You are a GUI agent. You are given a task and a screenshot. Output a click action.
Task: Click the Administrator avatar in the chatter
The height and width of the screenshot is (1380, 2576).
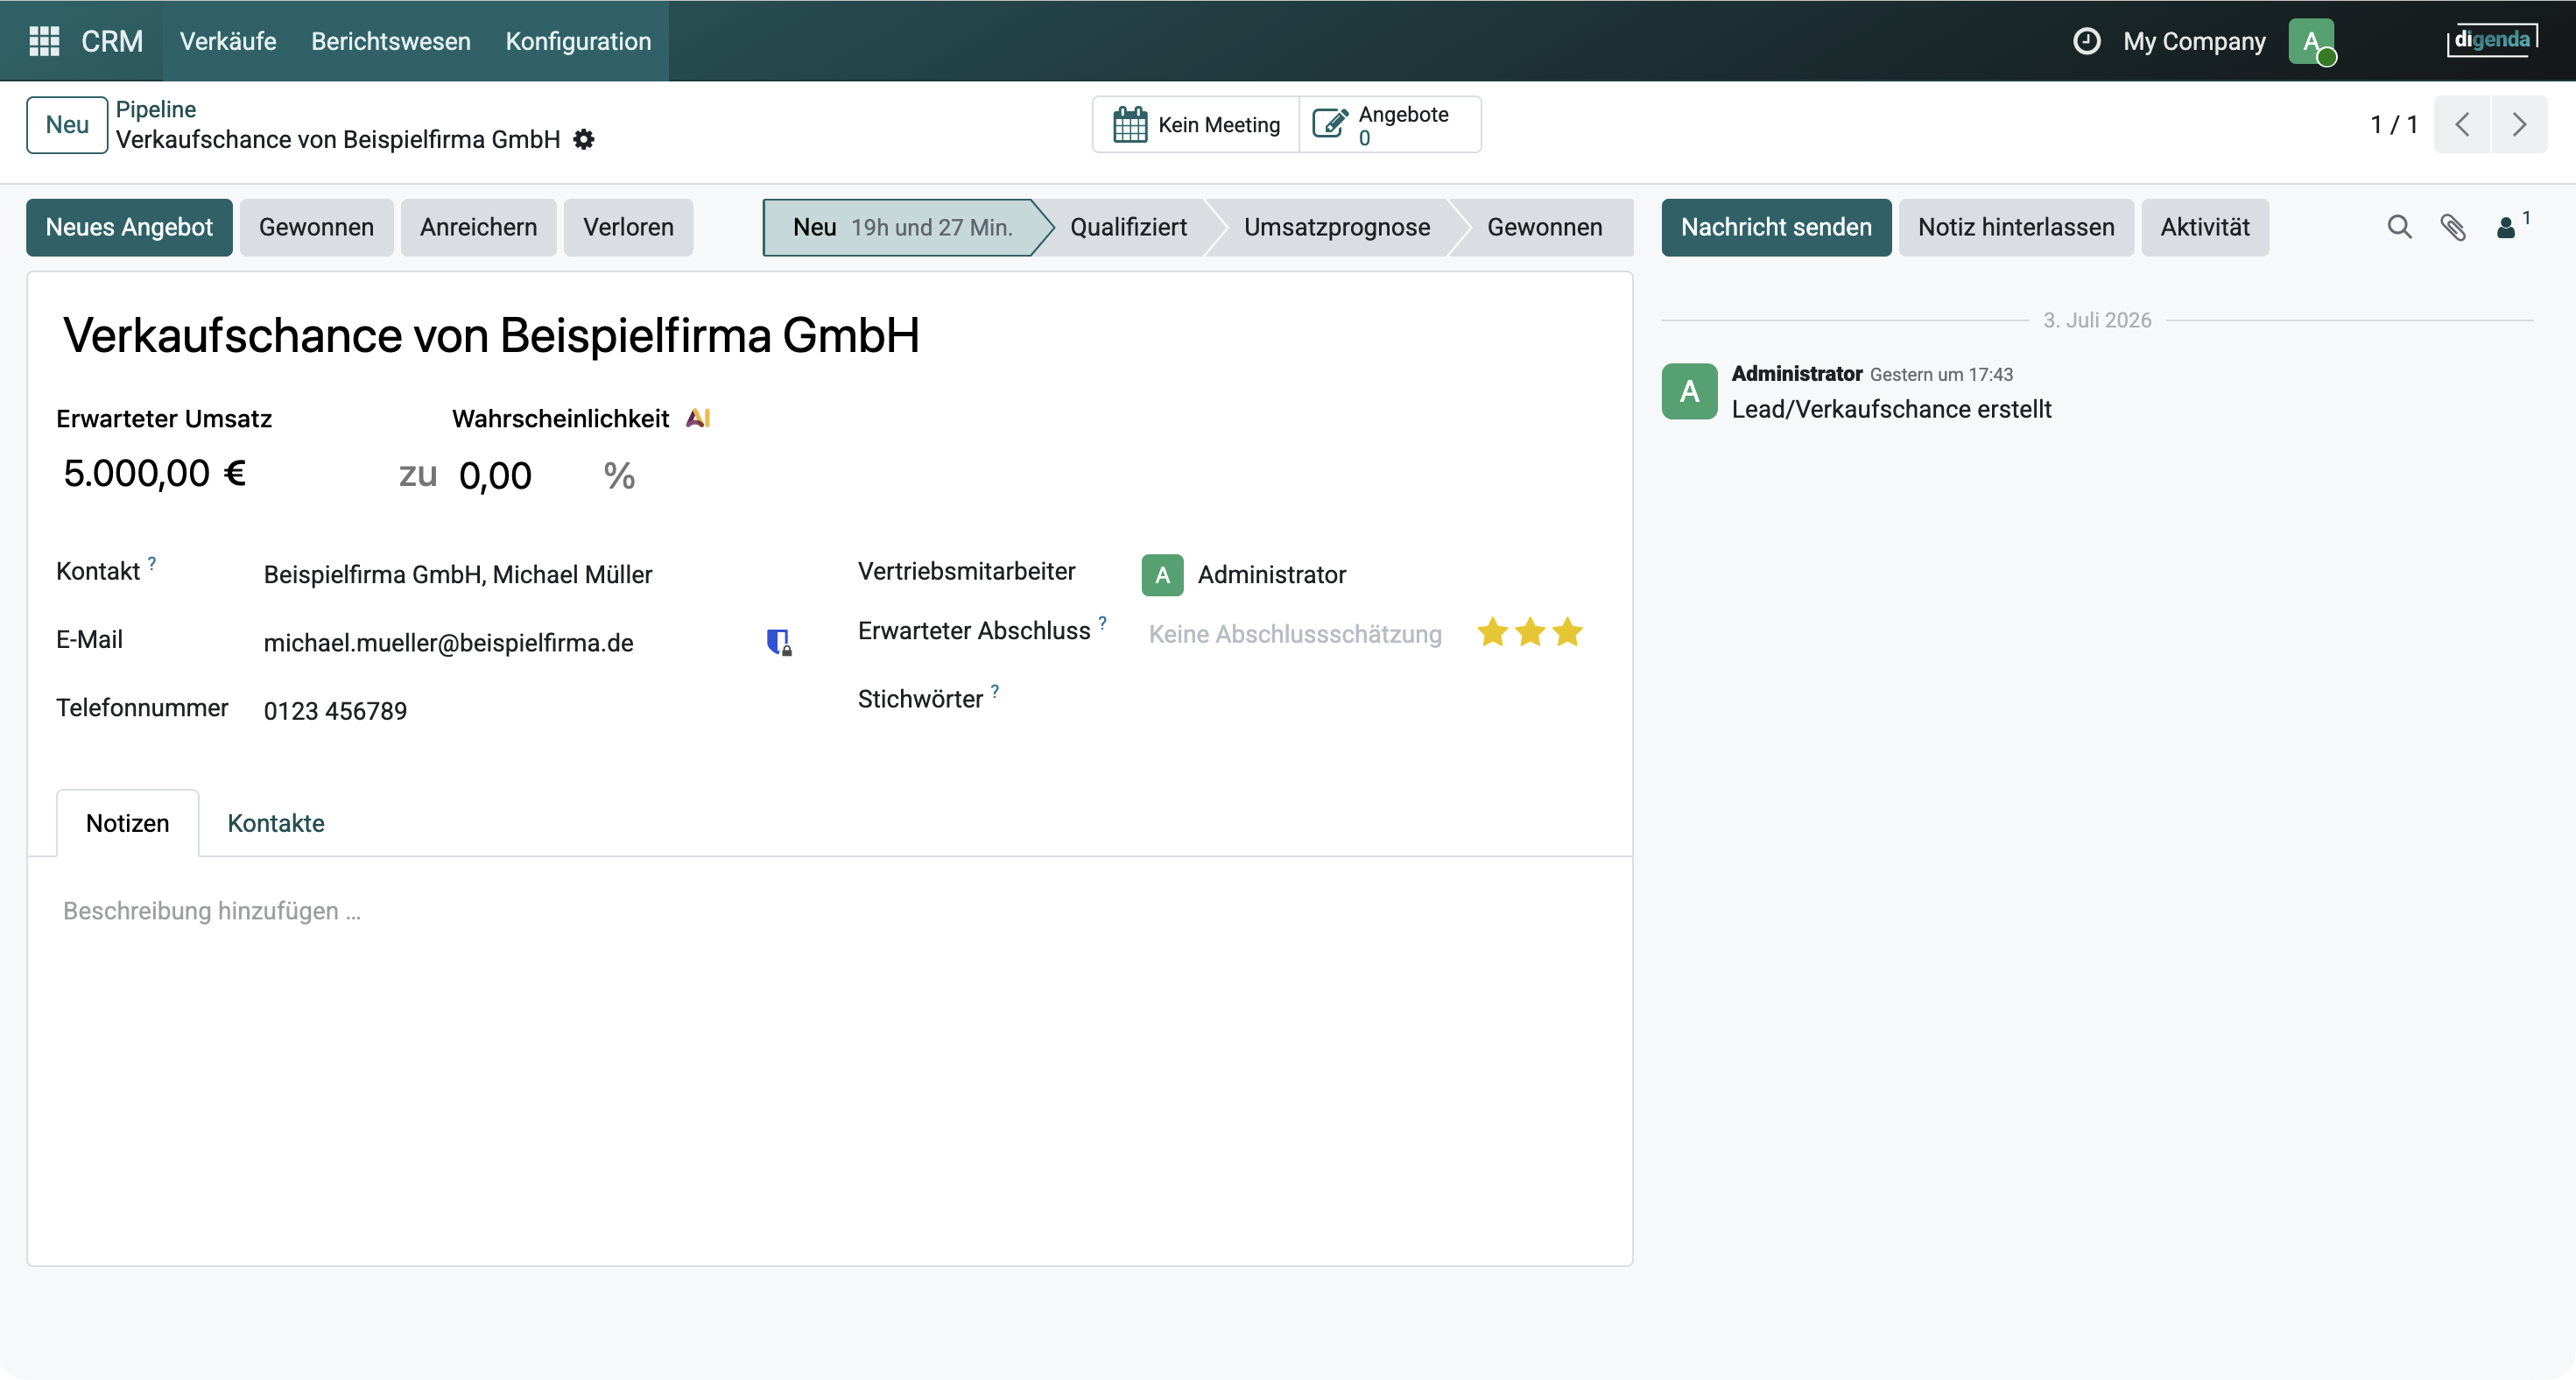tap(1690, 391)
